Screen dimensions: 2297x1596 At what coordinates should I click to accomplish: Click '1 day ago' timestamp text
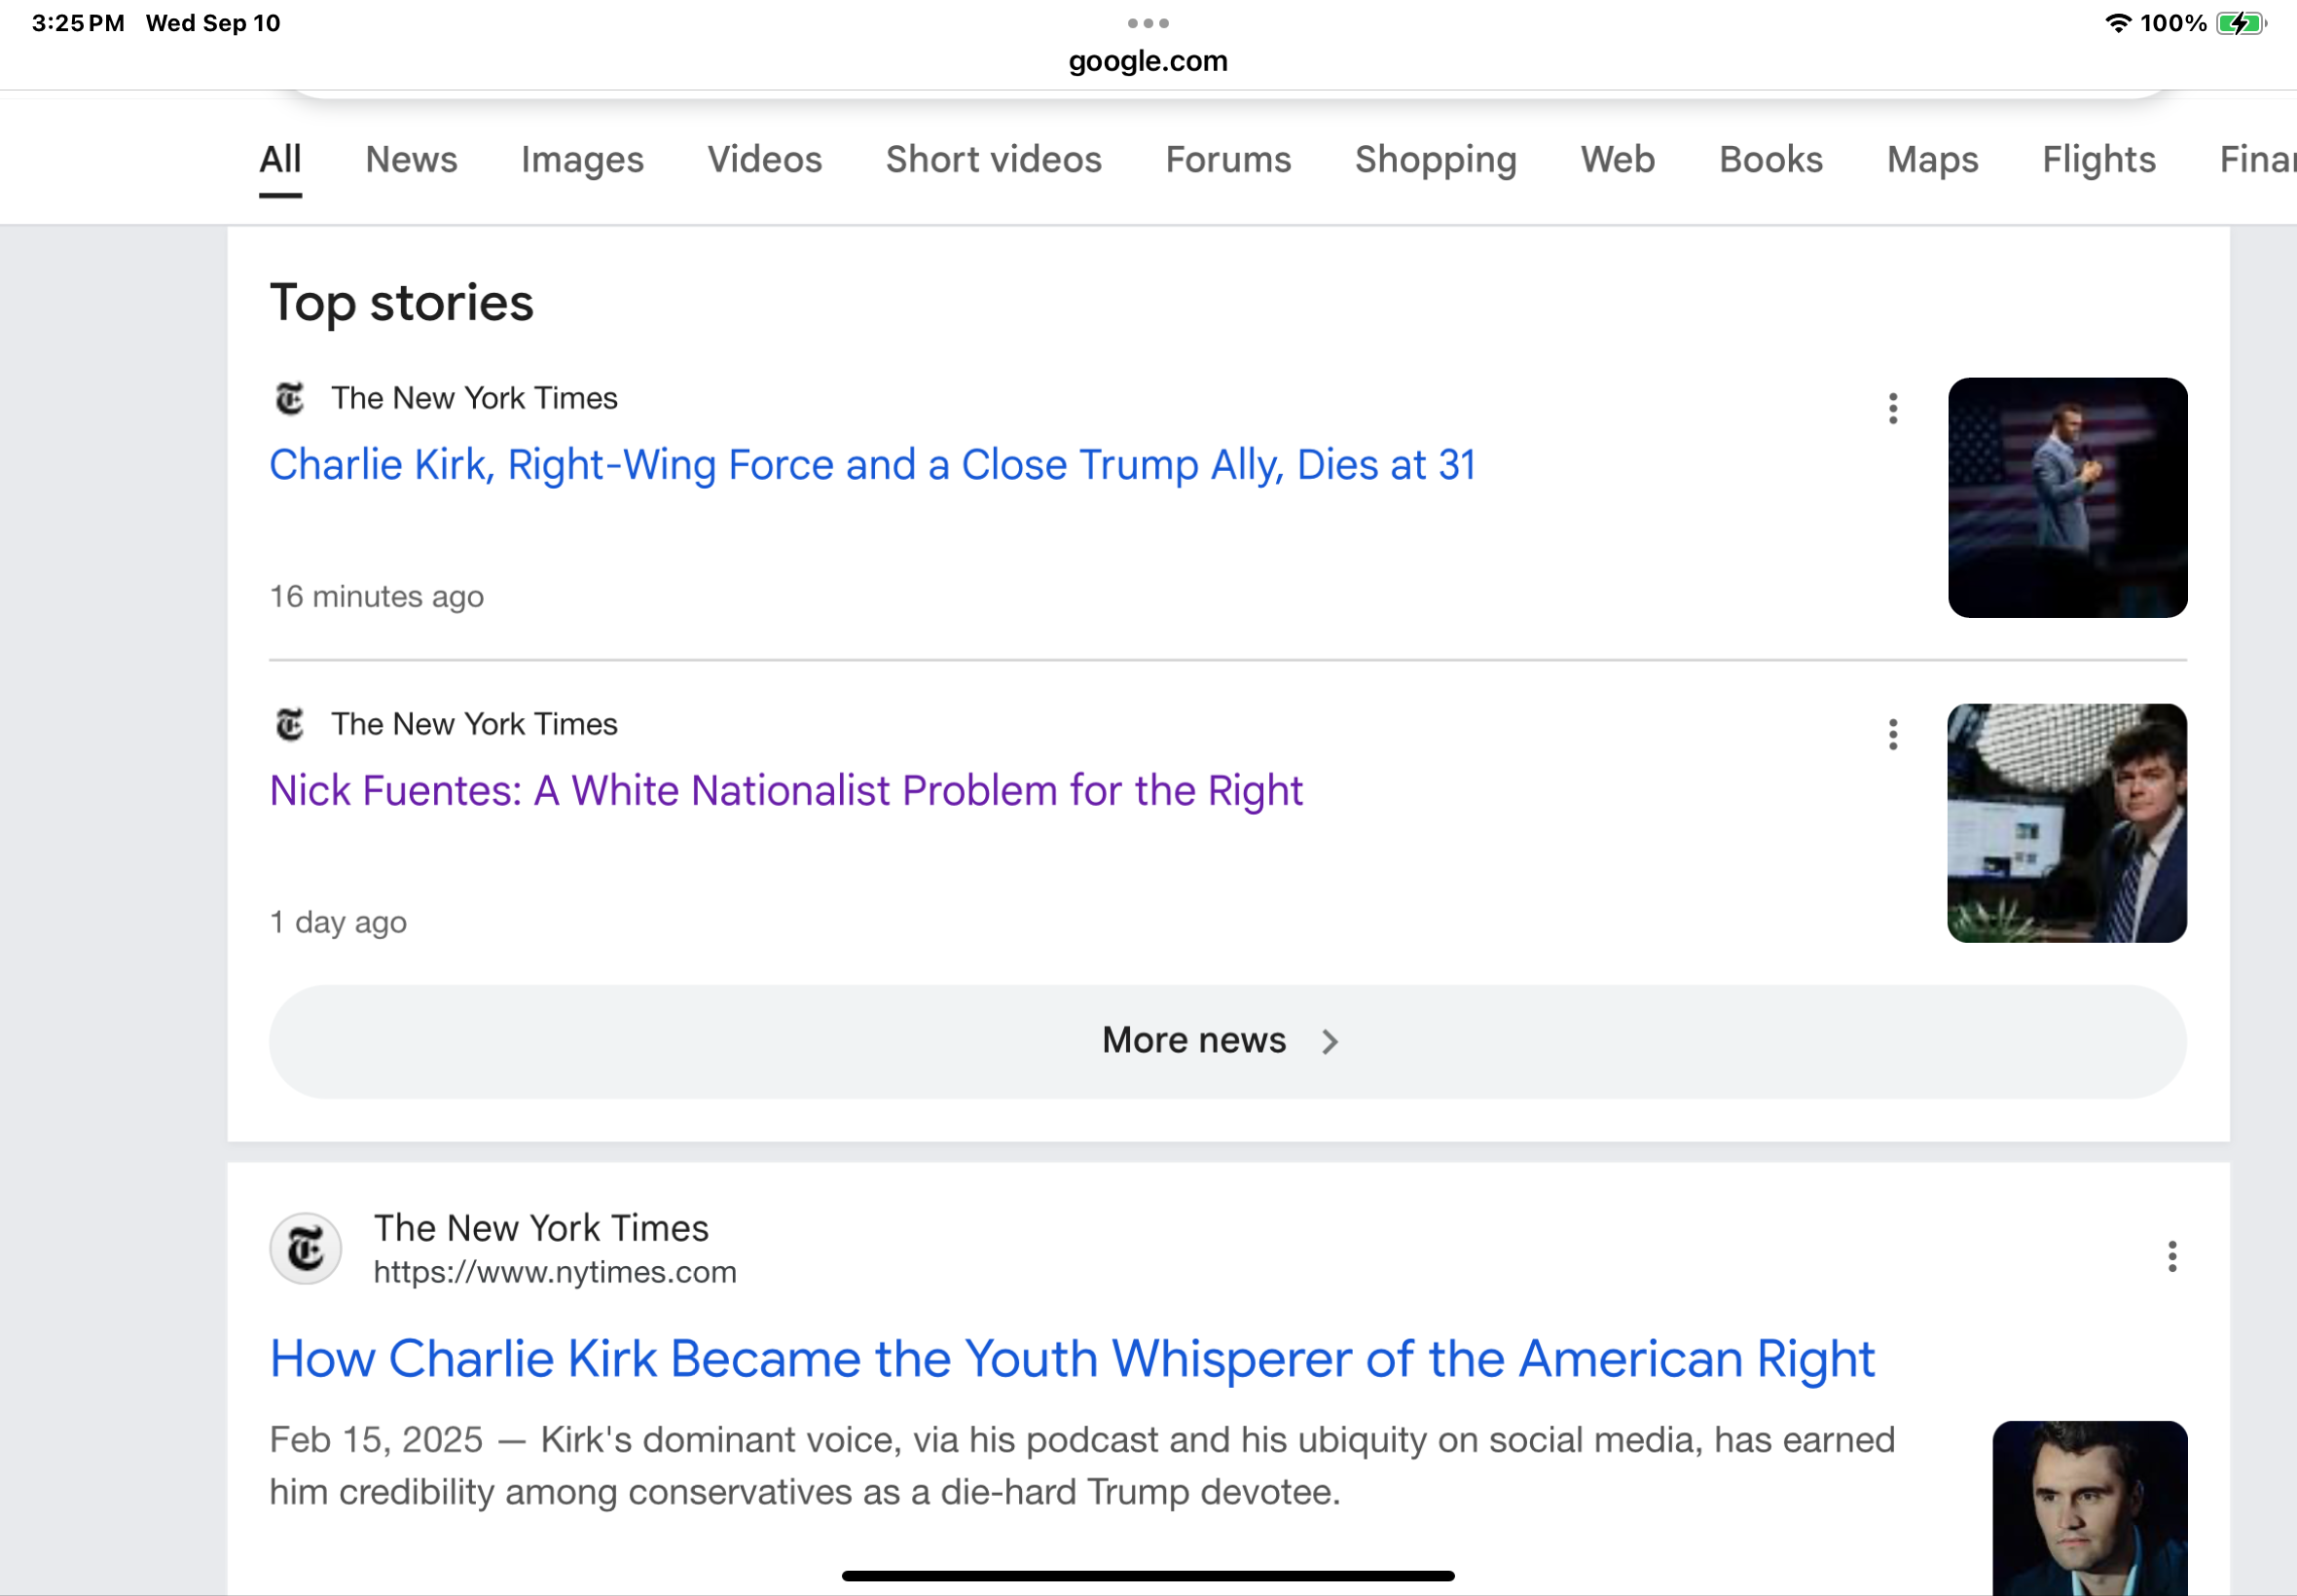pos(338,922)
